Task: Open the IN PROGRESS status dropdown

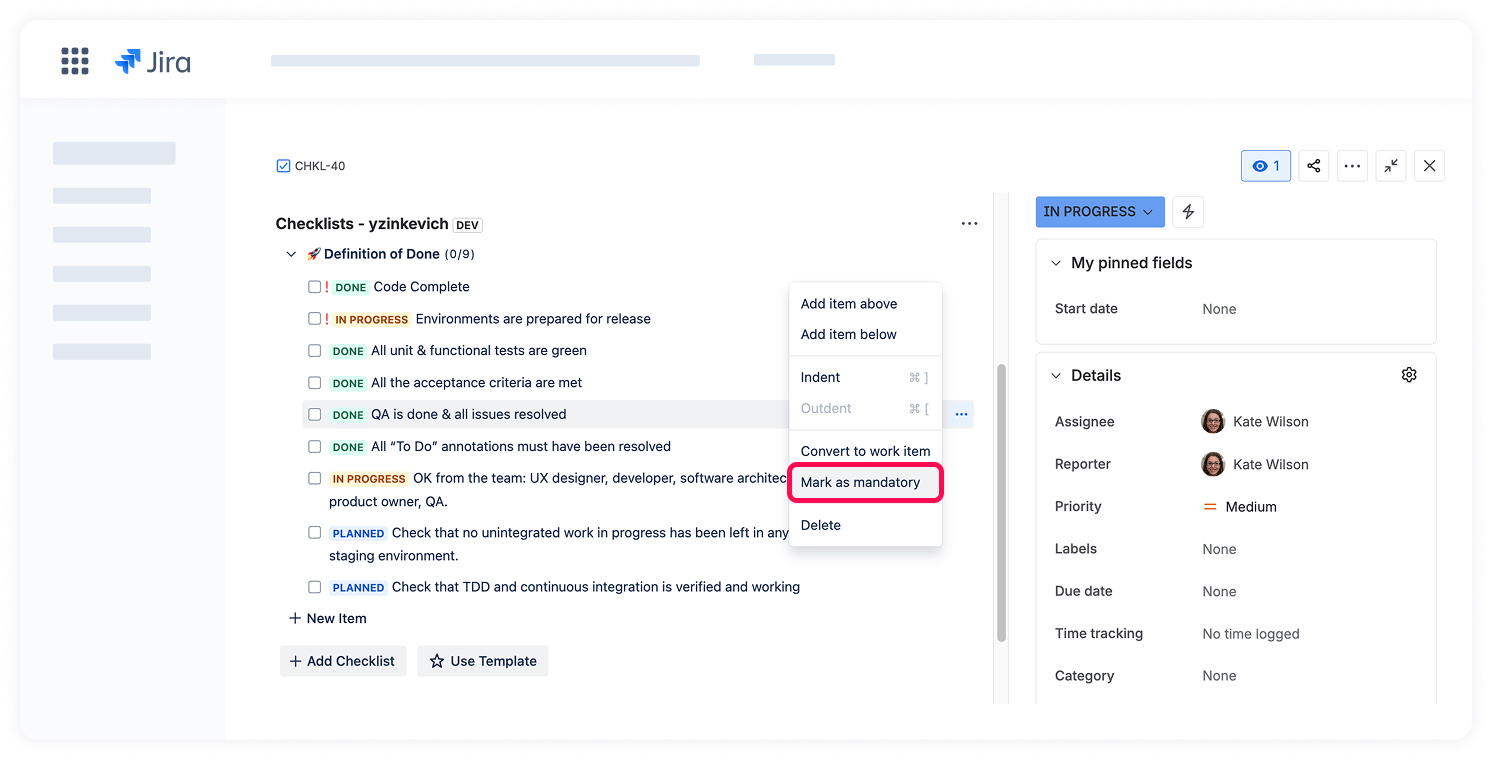Action: pos(1099,212)
